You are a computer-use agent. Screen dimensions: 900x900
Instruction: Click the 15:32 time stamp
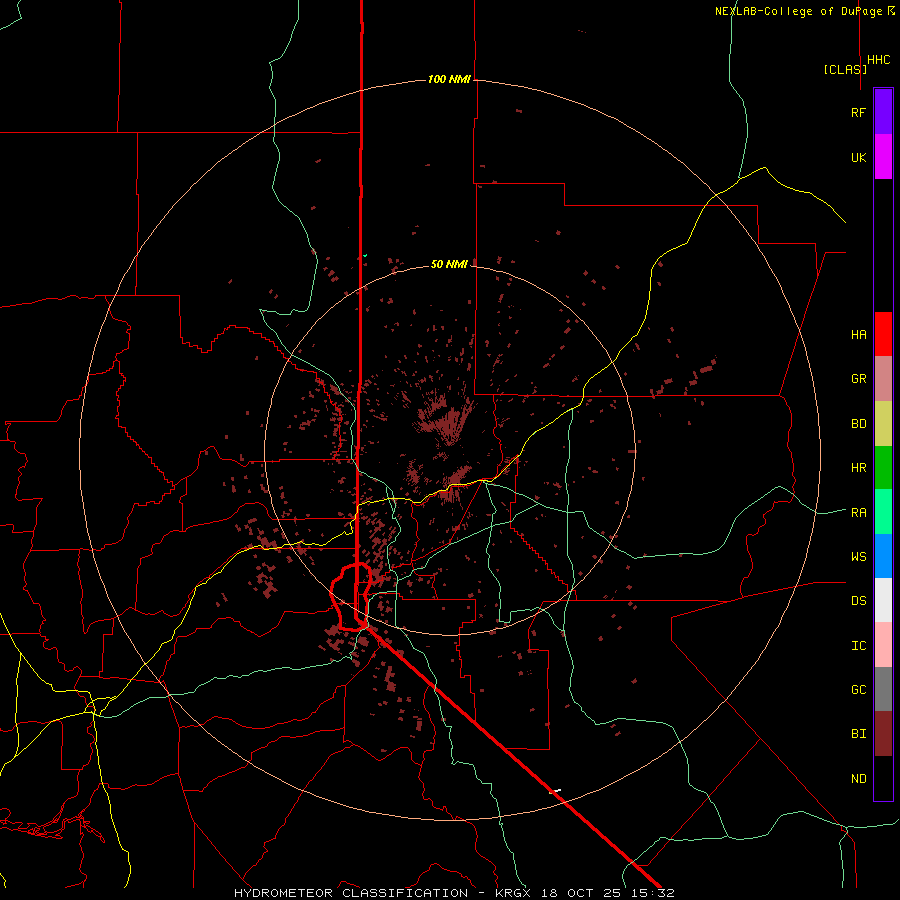point(653,893)
